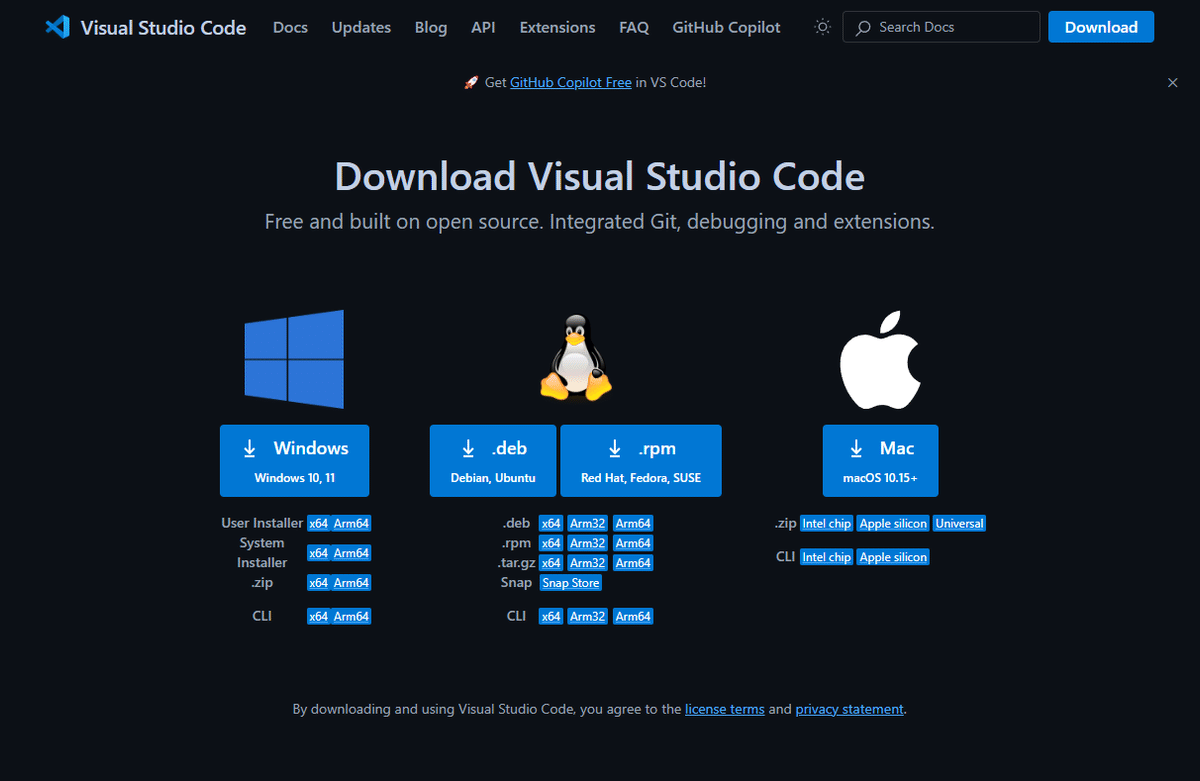Image resolution: width=1200 pixels, height=781 pixels.
Task: Select Arm64 for Linux CLI
Action: (633, 617)
